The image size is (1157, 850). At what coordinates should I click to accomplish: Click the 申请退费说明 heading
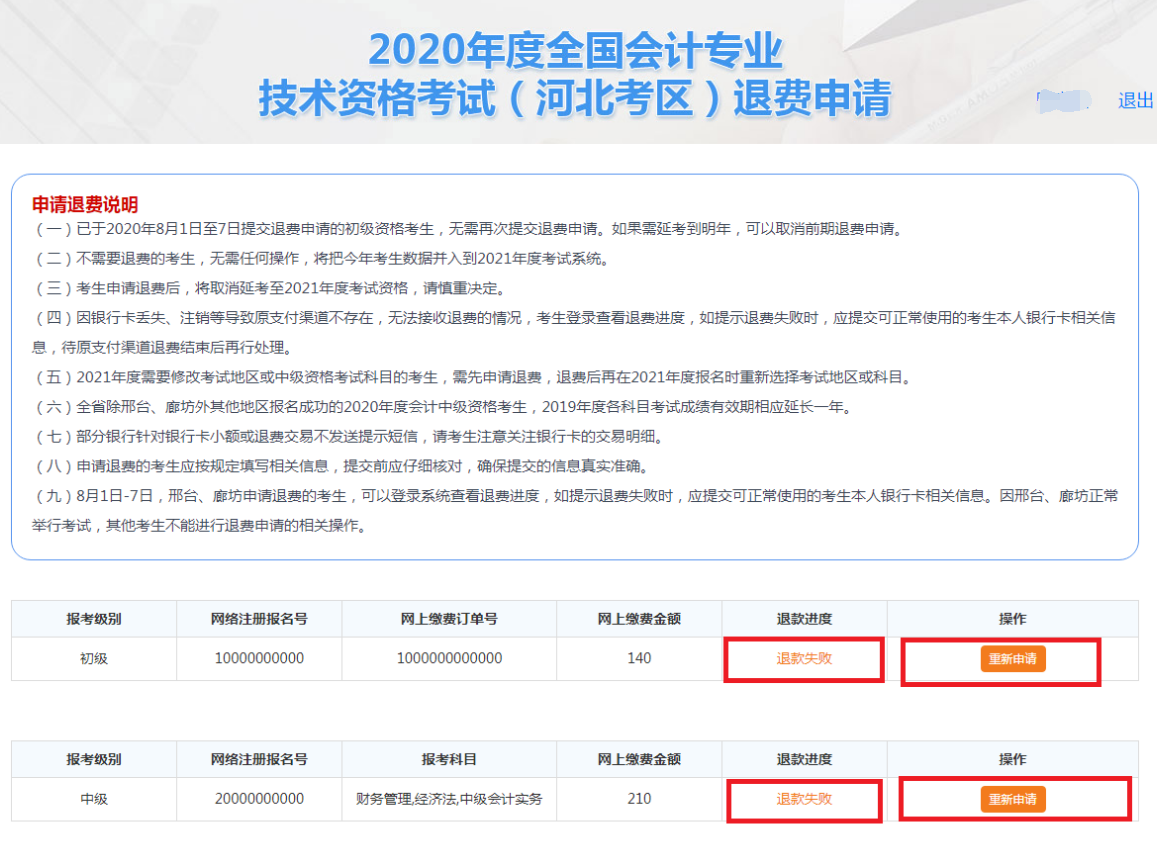click(85, 204)
